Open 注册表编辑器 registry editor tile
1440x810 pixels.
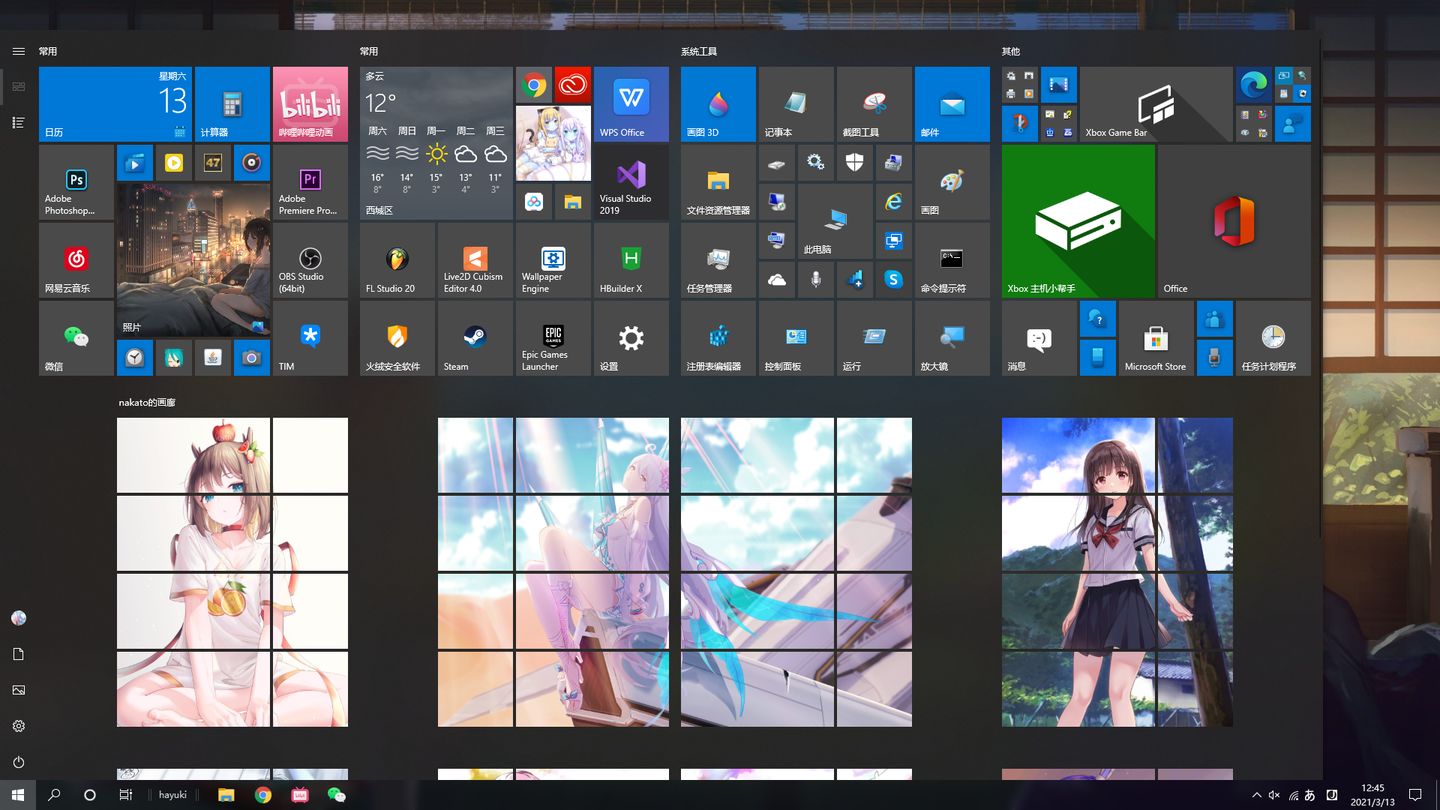coord(718,338)
